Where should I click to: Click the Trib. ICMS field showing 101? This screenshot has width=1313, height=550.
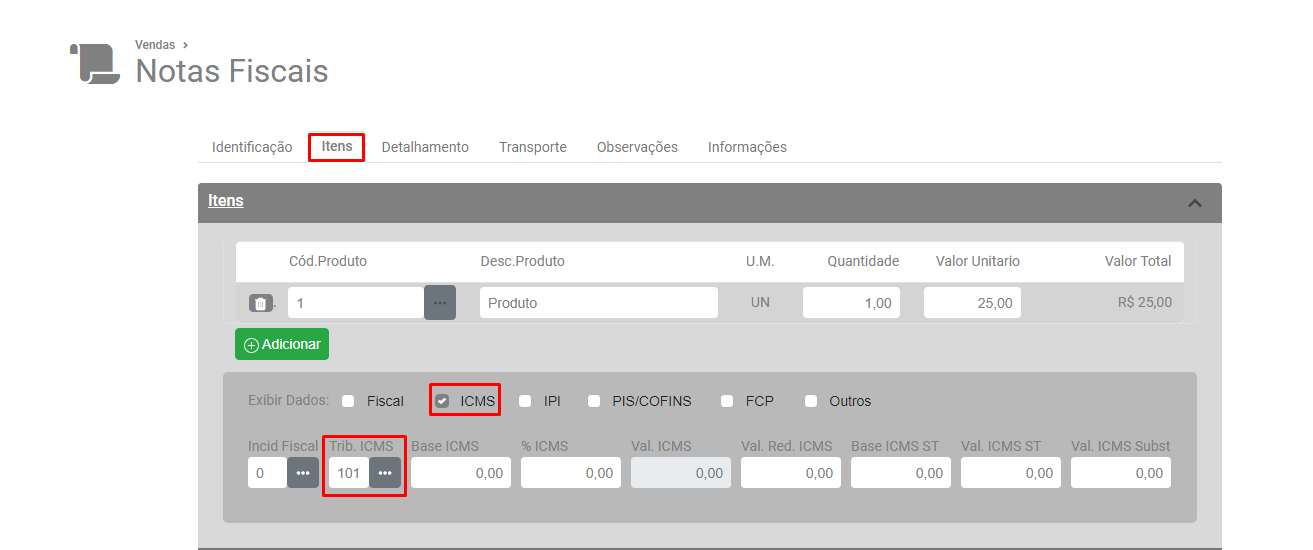pyautogui.click(x=349, y=473)
